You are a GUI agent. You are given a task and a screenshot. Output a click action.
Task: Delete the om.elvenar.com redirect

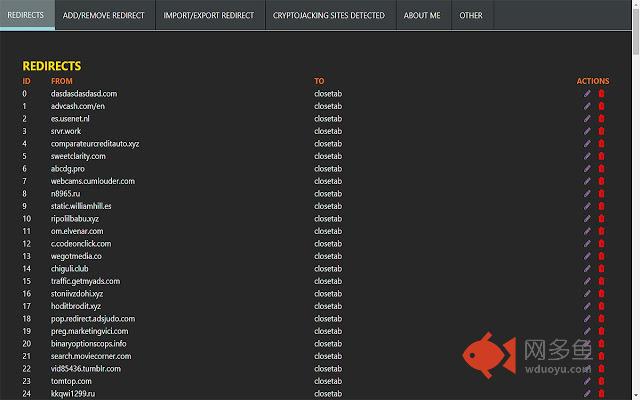(x=601, y=231)
